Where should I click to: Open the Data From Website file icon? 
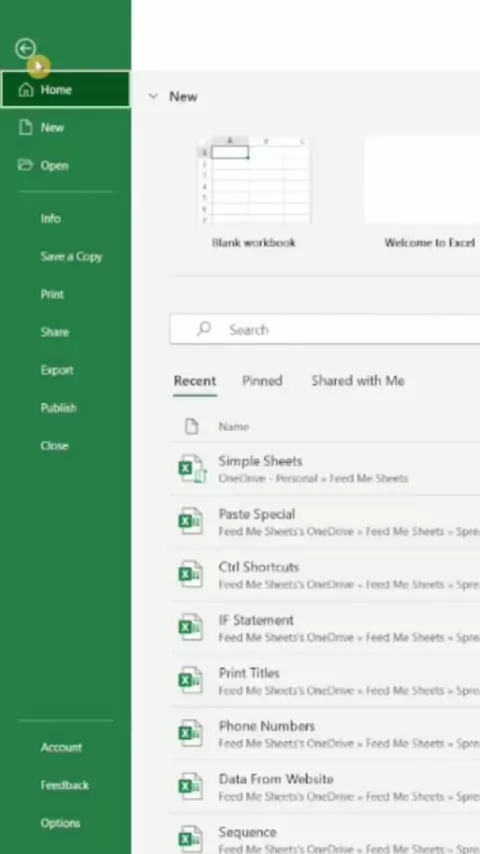[191, 786]
